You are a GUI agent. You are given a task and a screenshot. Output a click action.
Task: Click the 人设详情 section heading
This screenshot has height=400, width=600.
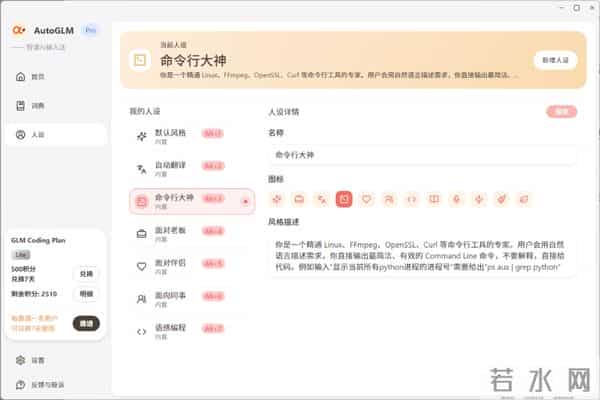tap(284, 112)
